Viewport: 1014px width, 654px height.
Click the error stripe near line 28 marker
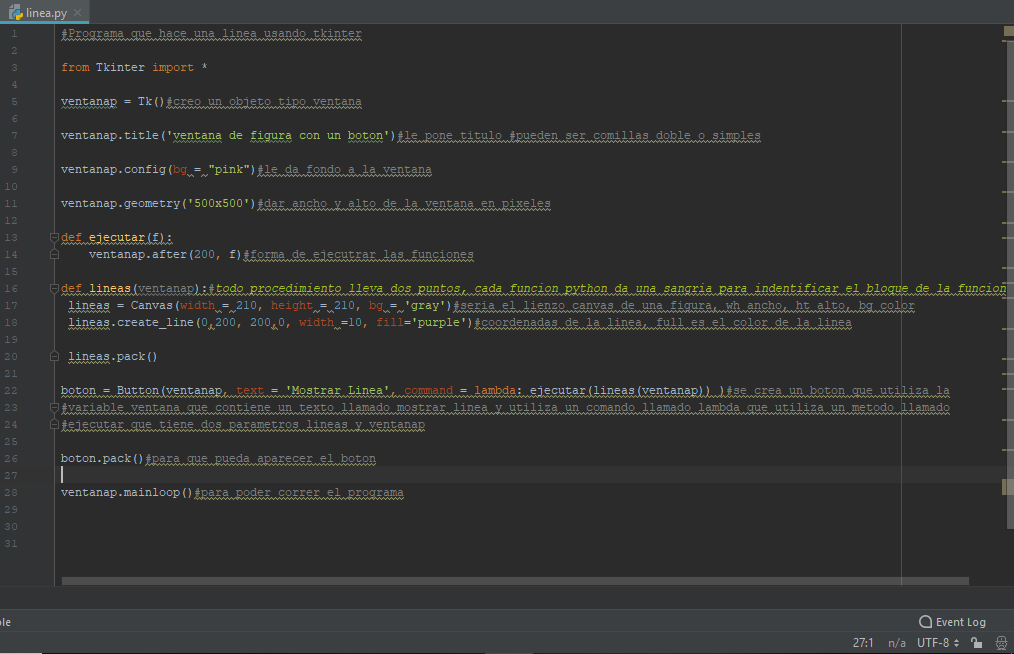tap(1003, 487)
